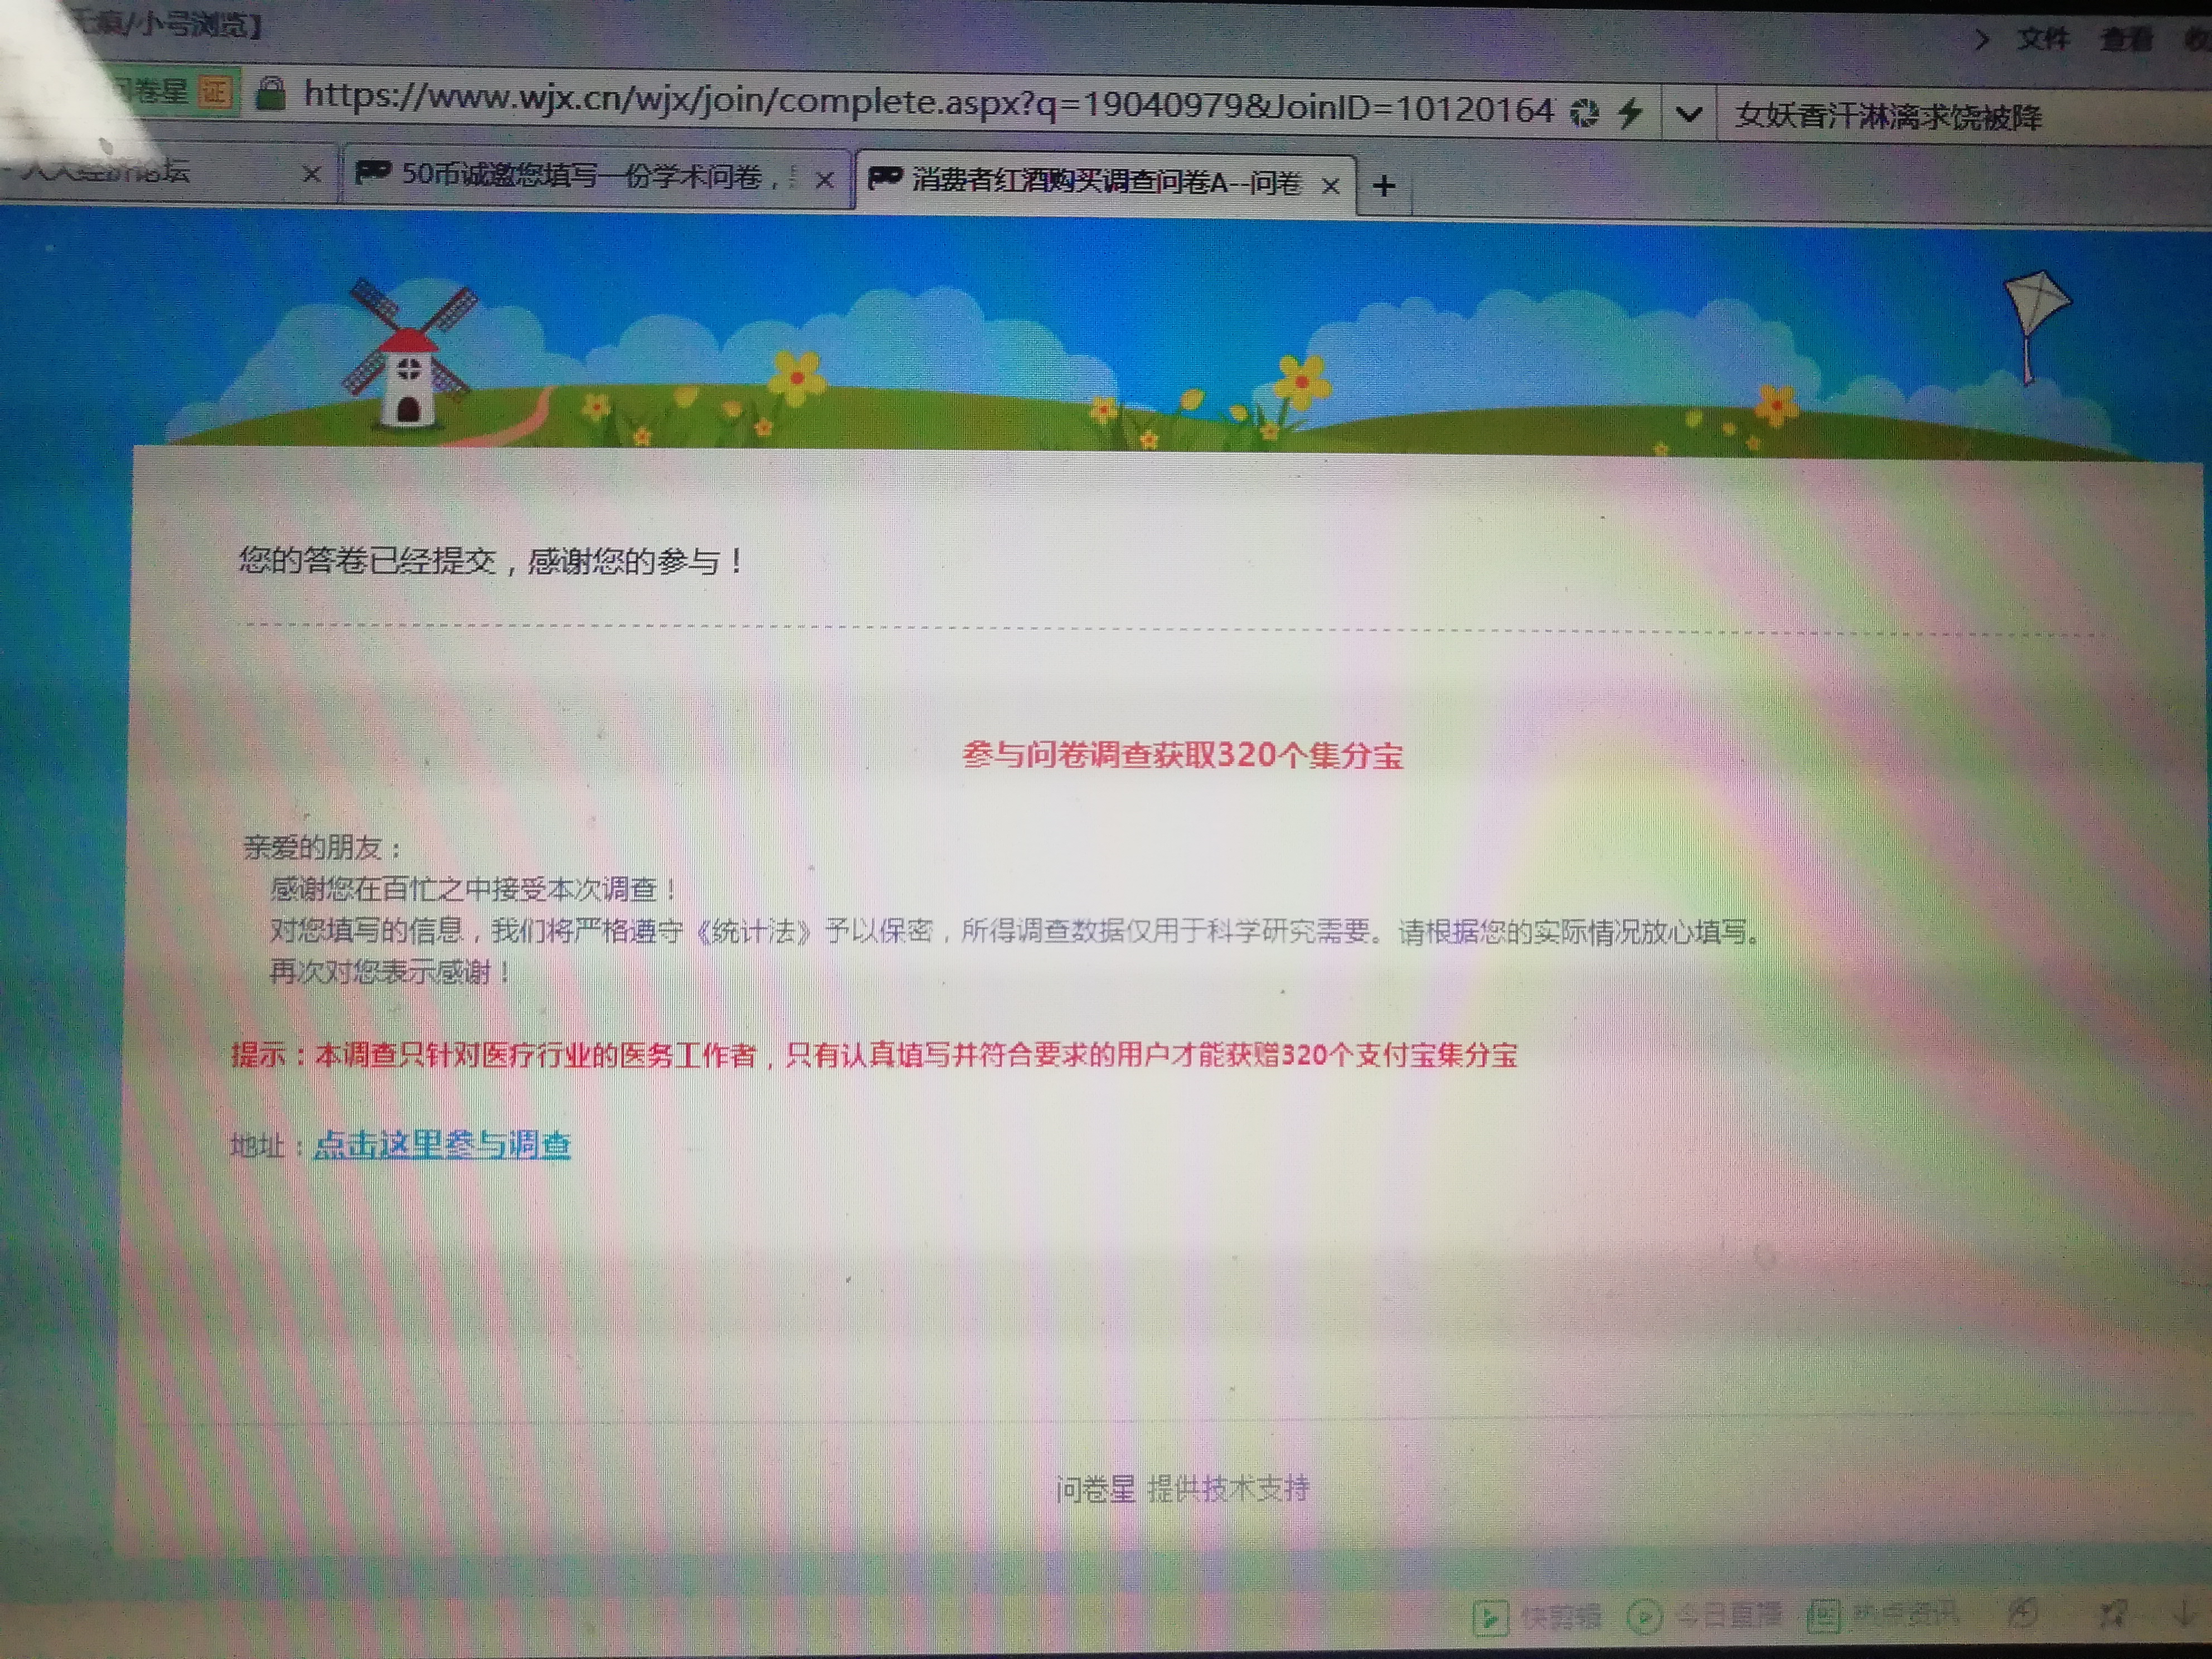This screenshot has height=1659, width=2212.
Task: Expand the address bar dropdown arrow
Action: (x=1689, y=114)
